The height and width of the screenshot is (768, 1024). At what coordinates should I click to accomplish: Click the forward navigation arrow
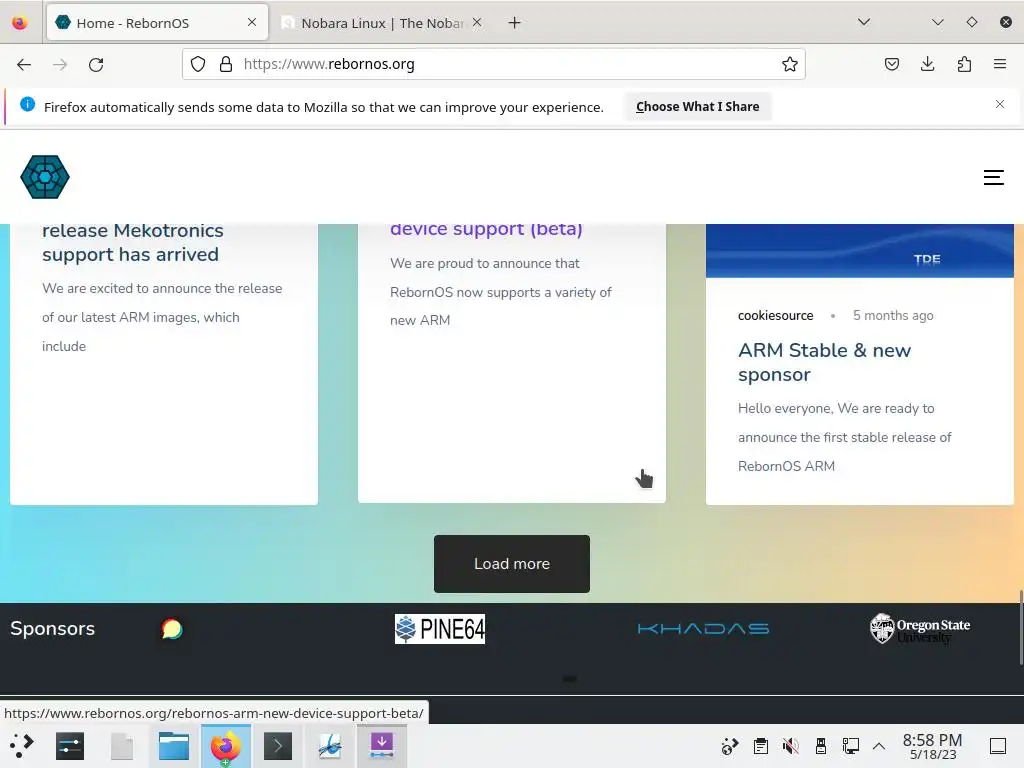click(60, 64)
